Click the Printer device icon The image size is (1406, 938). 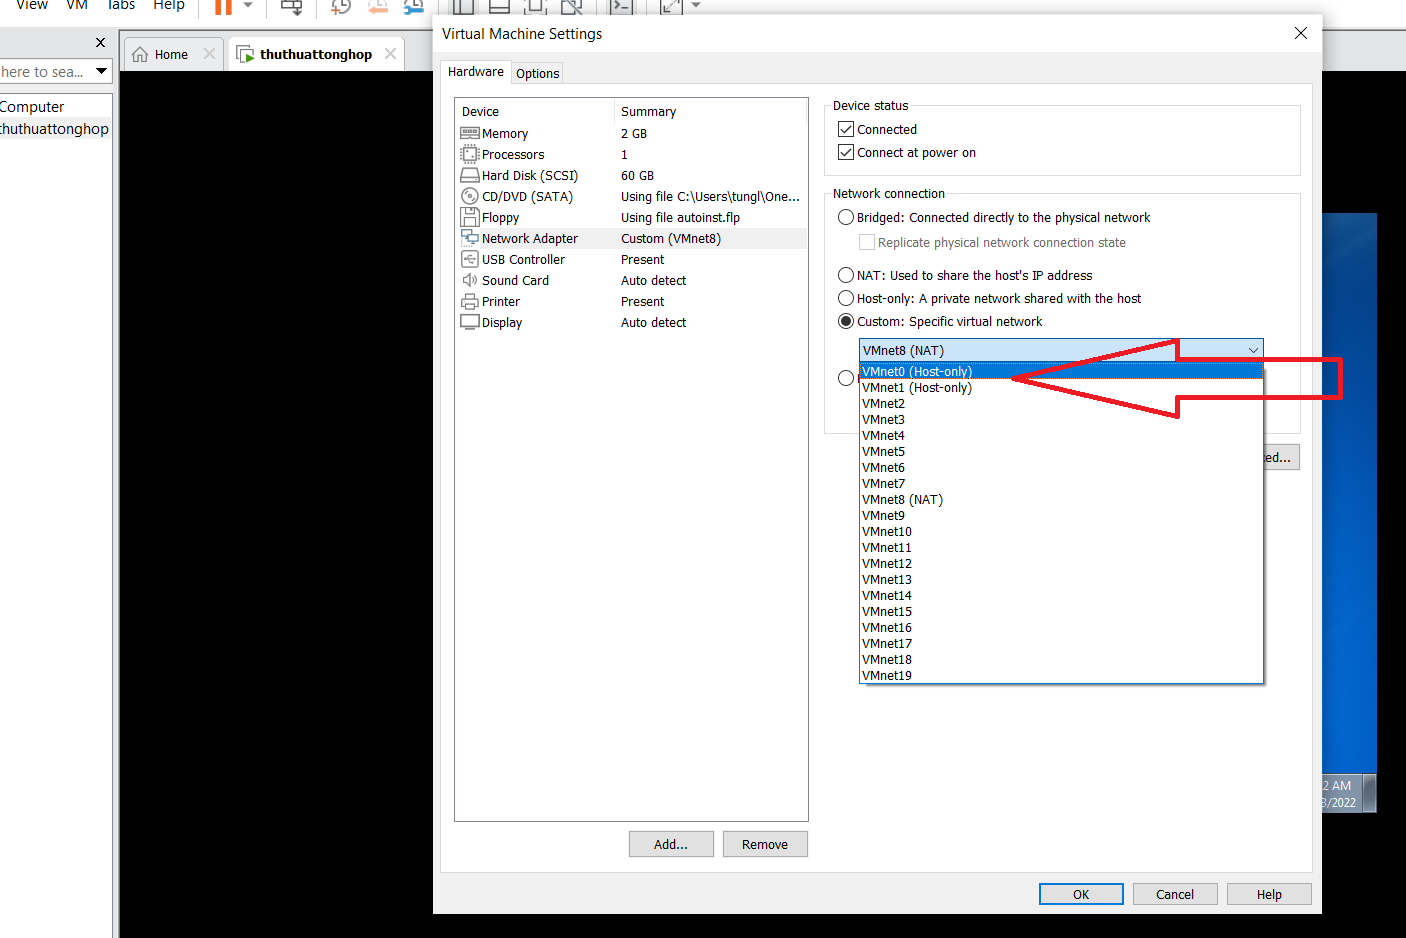point(470,301)
